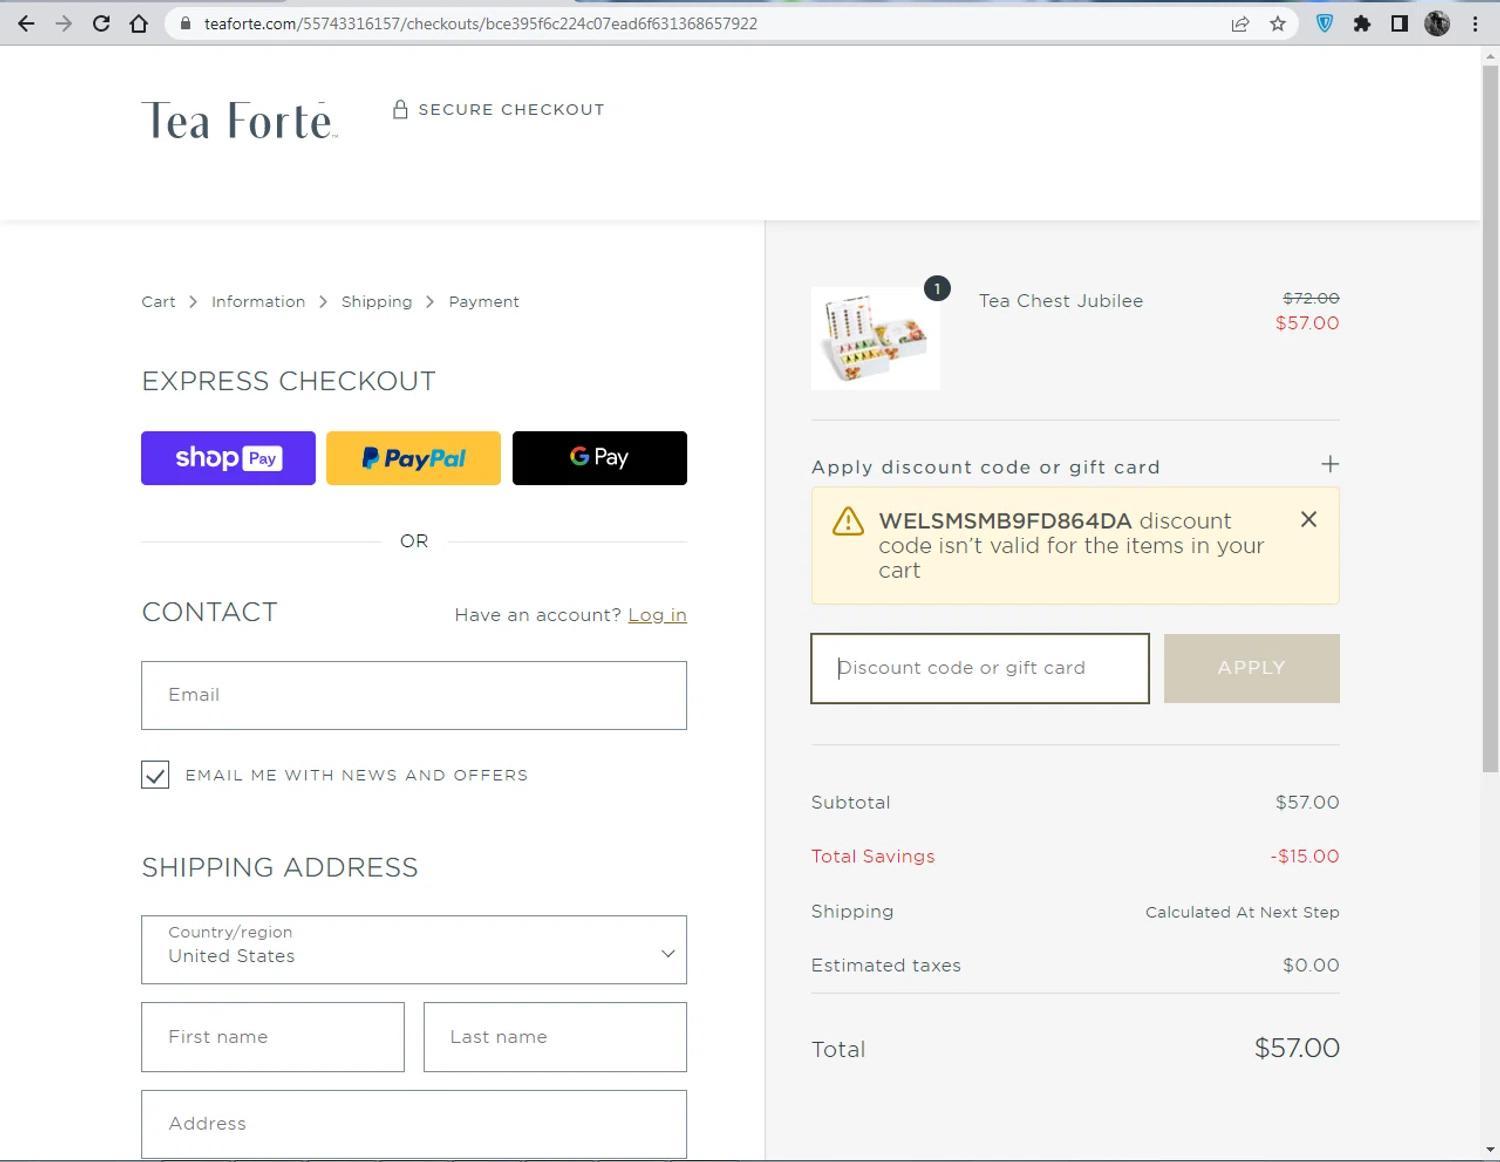Open the Country/region dropdown
The width and height of the screenshot is (1500, 1162).
point(414,950)
